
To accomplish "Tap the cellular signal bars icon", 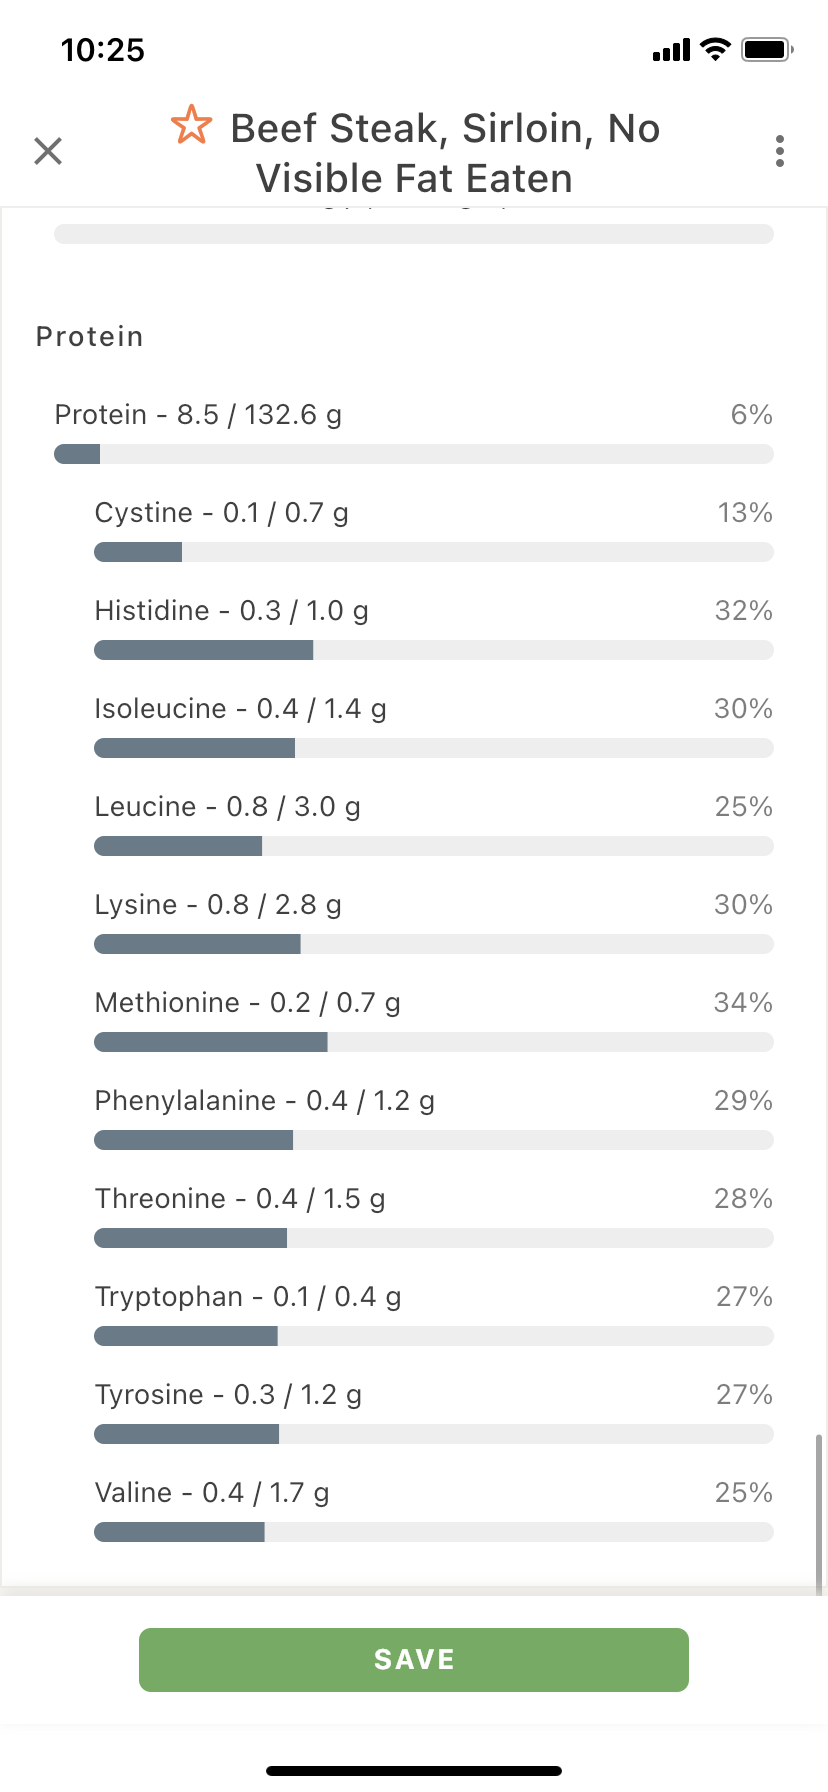I will click(671, 50).
